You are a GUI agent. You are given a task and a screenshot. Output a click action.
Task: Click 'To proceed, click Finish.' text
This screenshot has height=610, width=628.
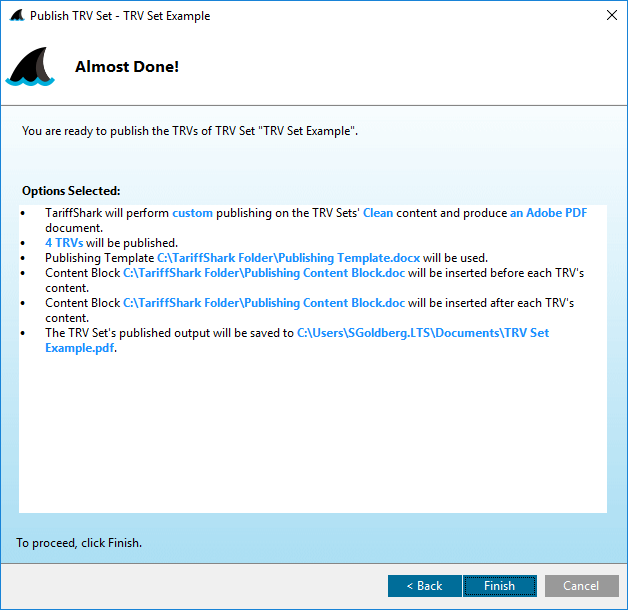[x=79, y=543]
